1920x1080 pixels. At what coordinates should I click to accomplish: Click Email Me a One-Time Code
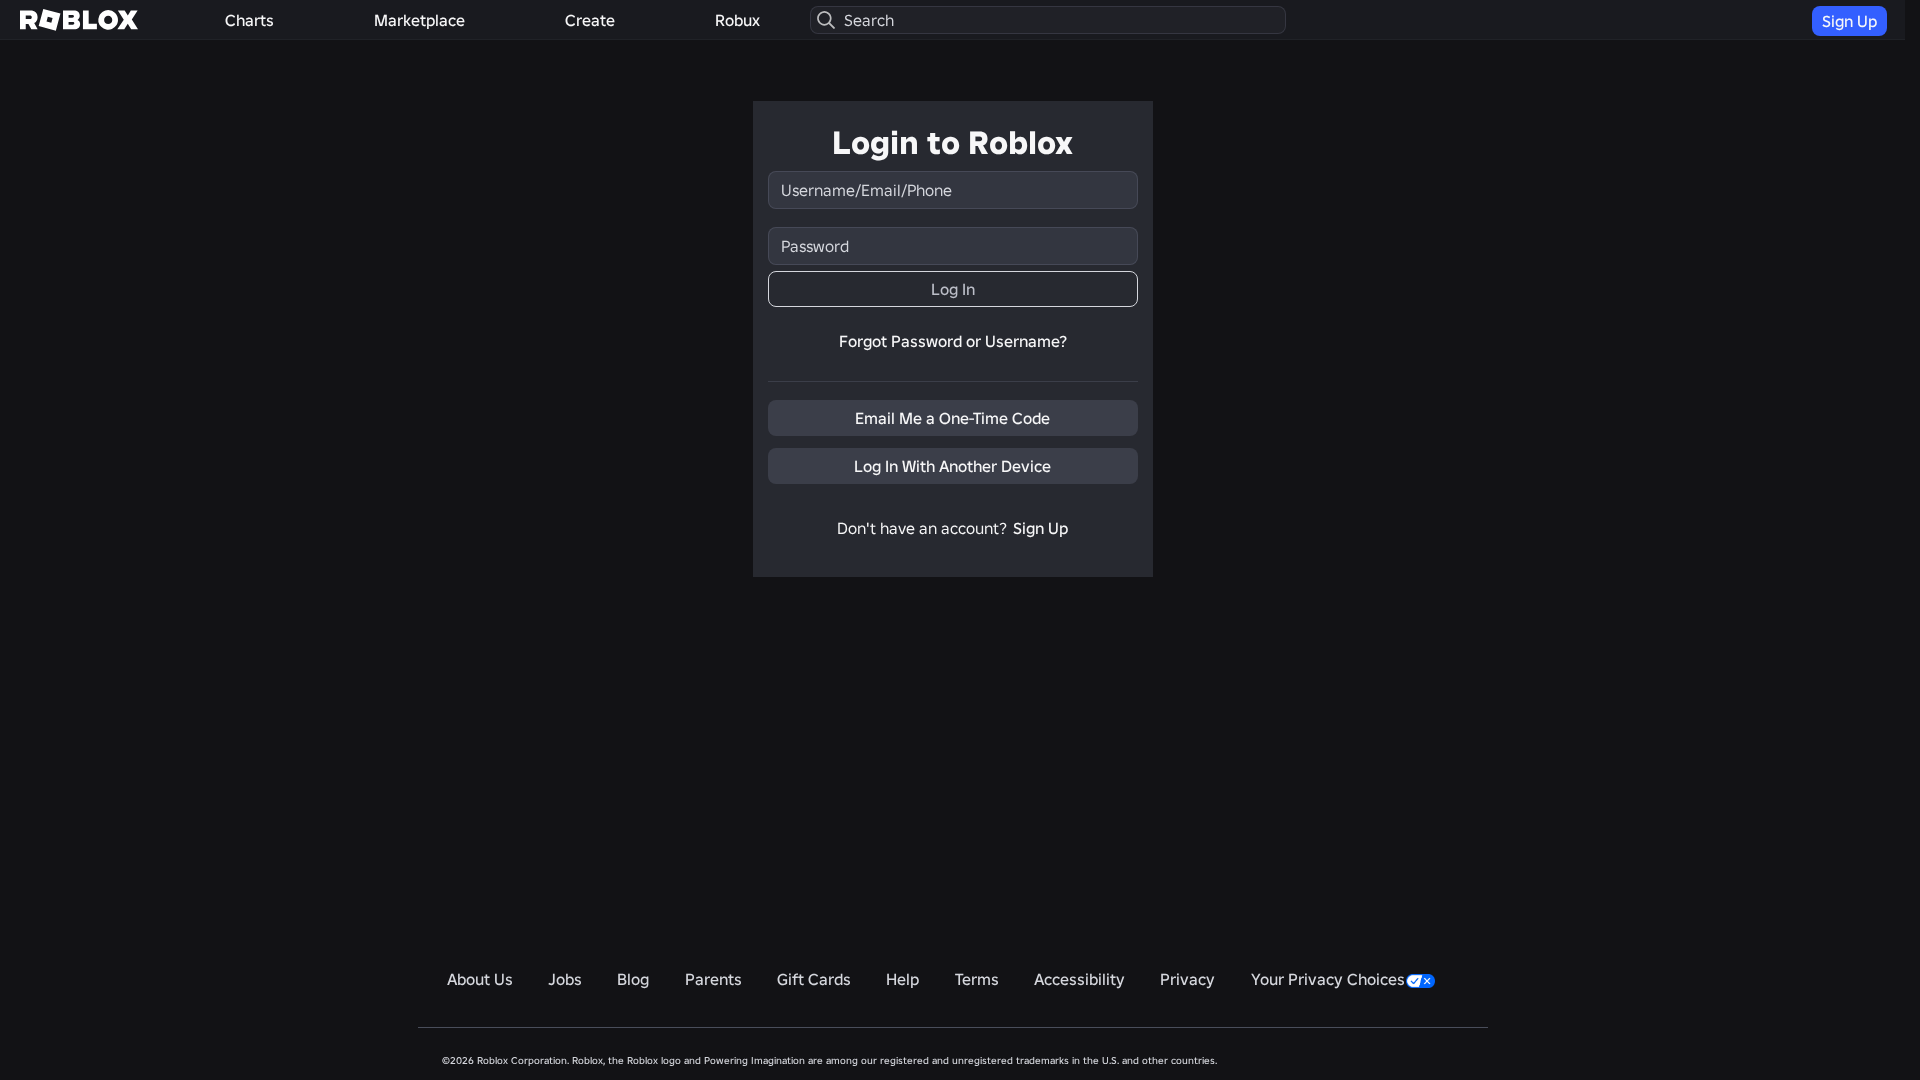[953, 418]
